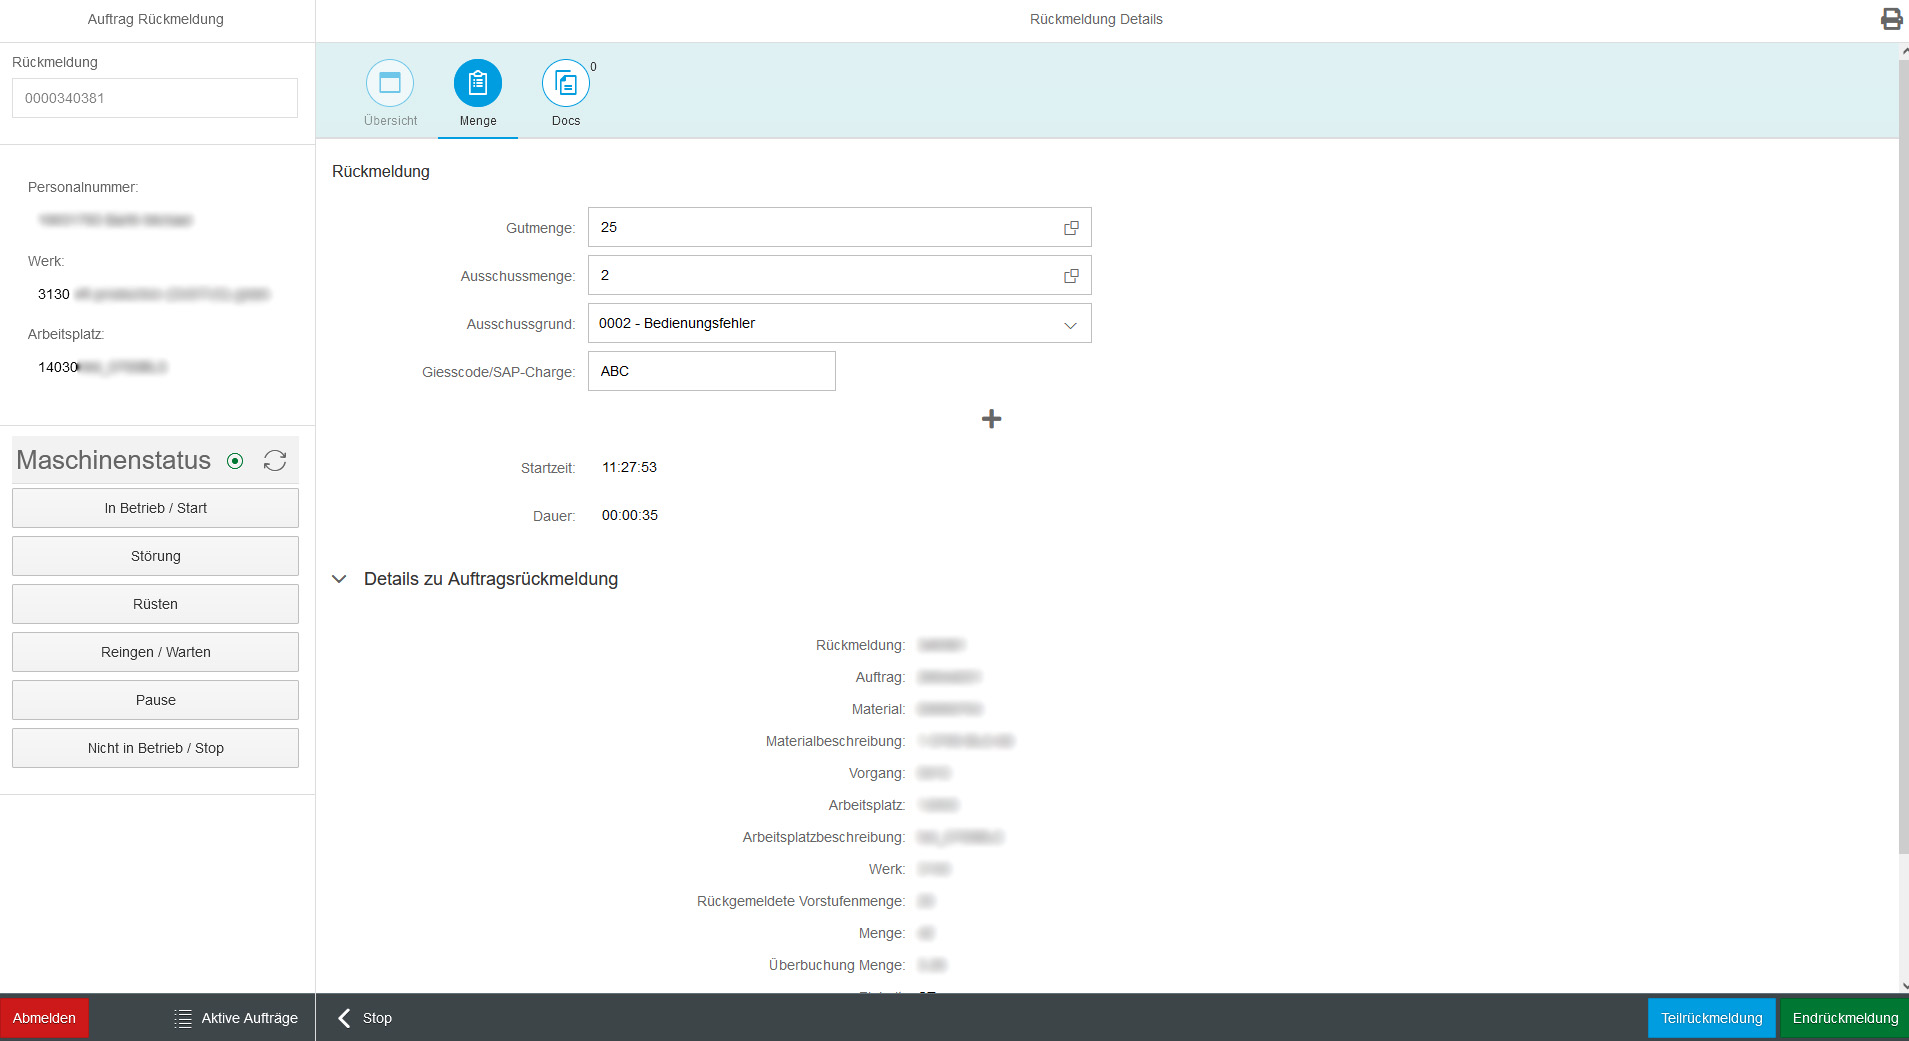
Task: Click the Gutmenge value help icon
Action: click(1071, 228)
